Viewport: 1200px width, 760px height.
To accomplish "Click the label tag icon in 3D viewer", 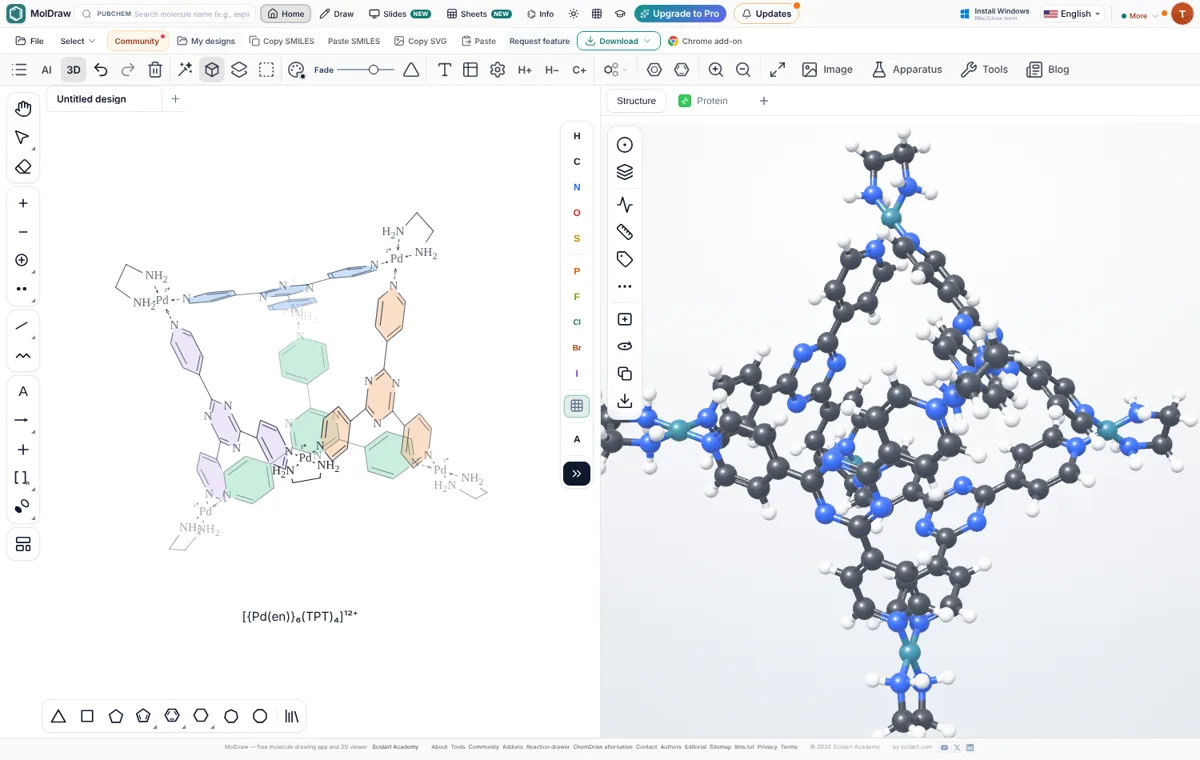I will pos(625,259).
